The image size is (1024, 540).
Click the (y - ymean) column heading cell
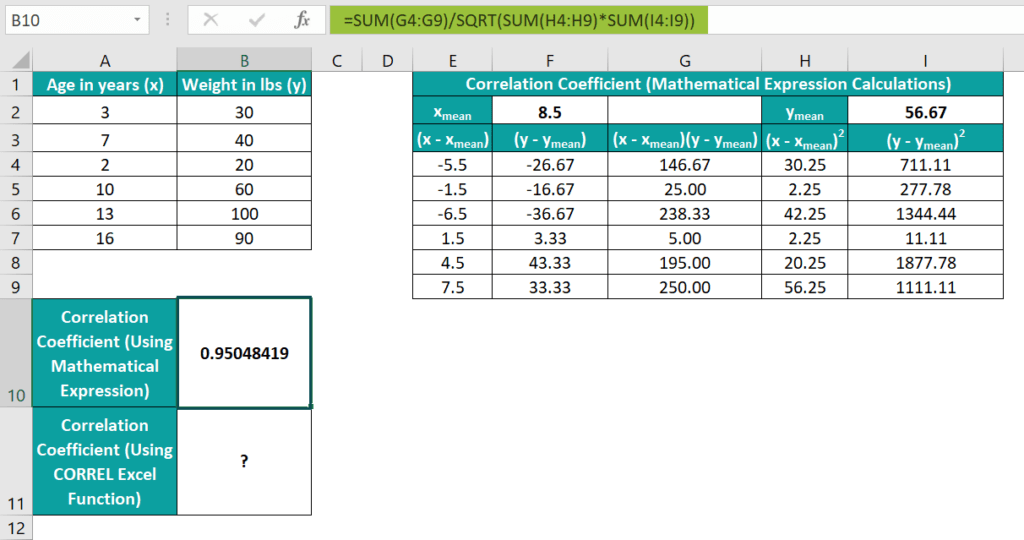click(549, 139)
